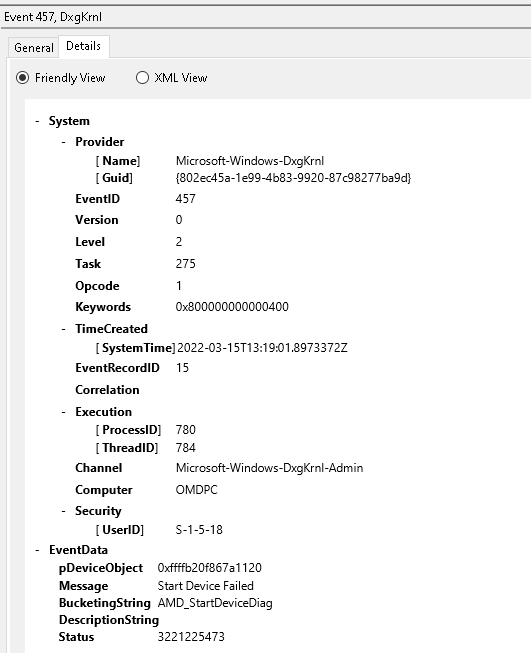The height and width of the screenshot is (653, 531).
Task: Select Channel value Microsoft-Windows-DxgKrnl-Admin
Action: tap(269, 468)
